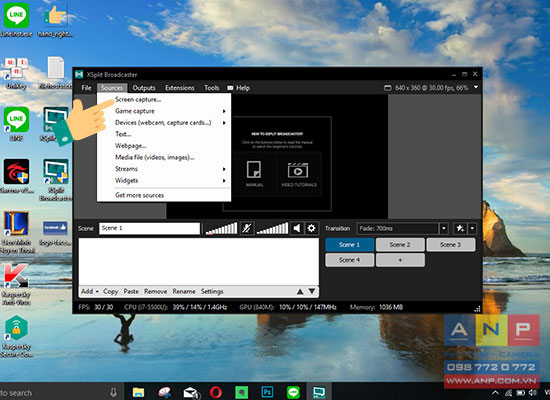This screenshot has height=400, width=550.
Task: Expand Devices (webcam, capture cards...) submenu
Action: [164, 122]
